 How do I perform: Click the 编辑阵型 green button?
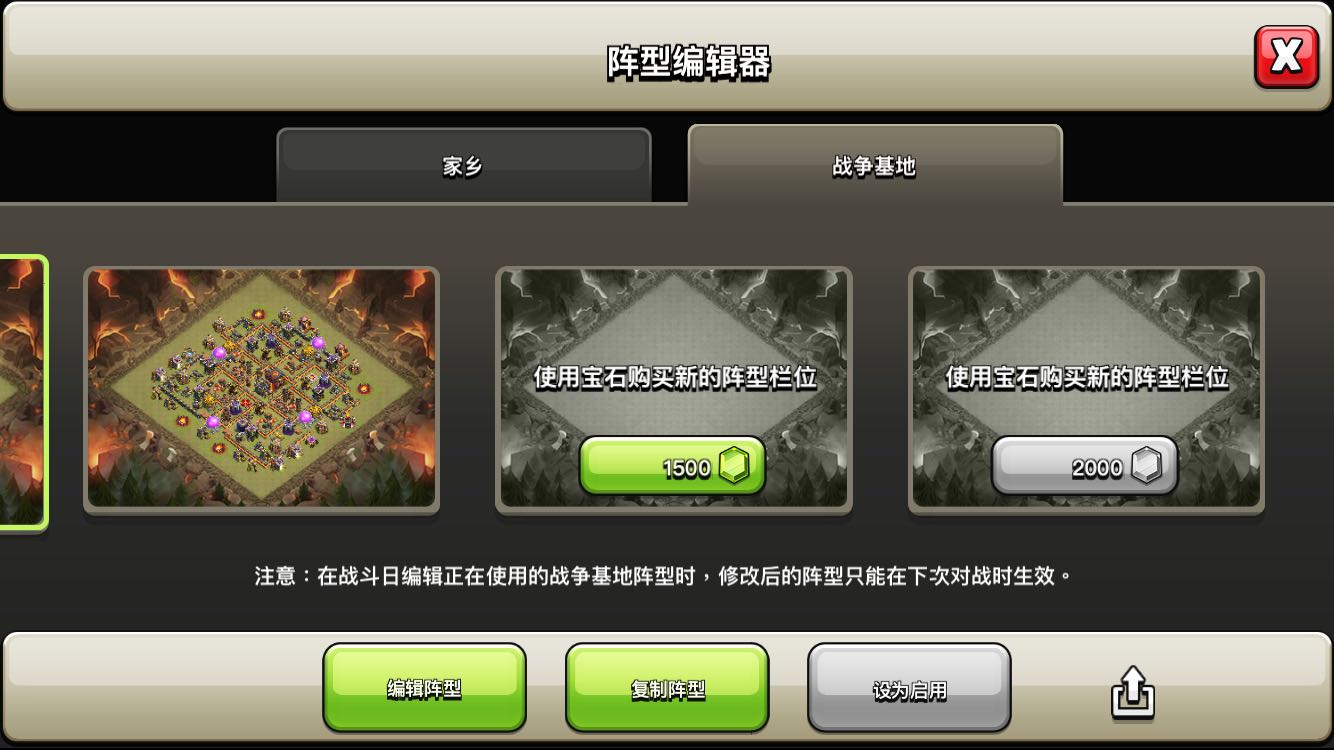coord(424,688)
